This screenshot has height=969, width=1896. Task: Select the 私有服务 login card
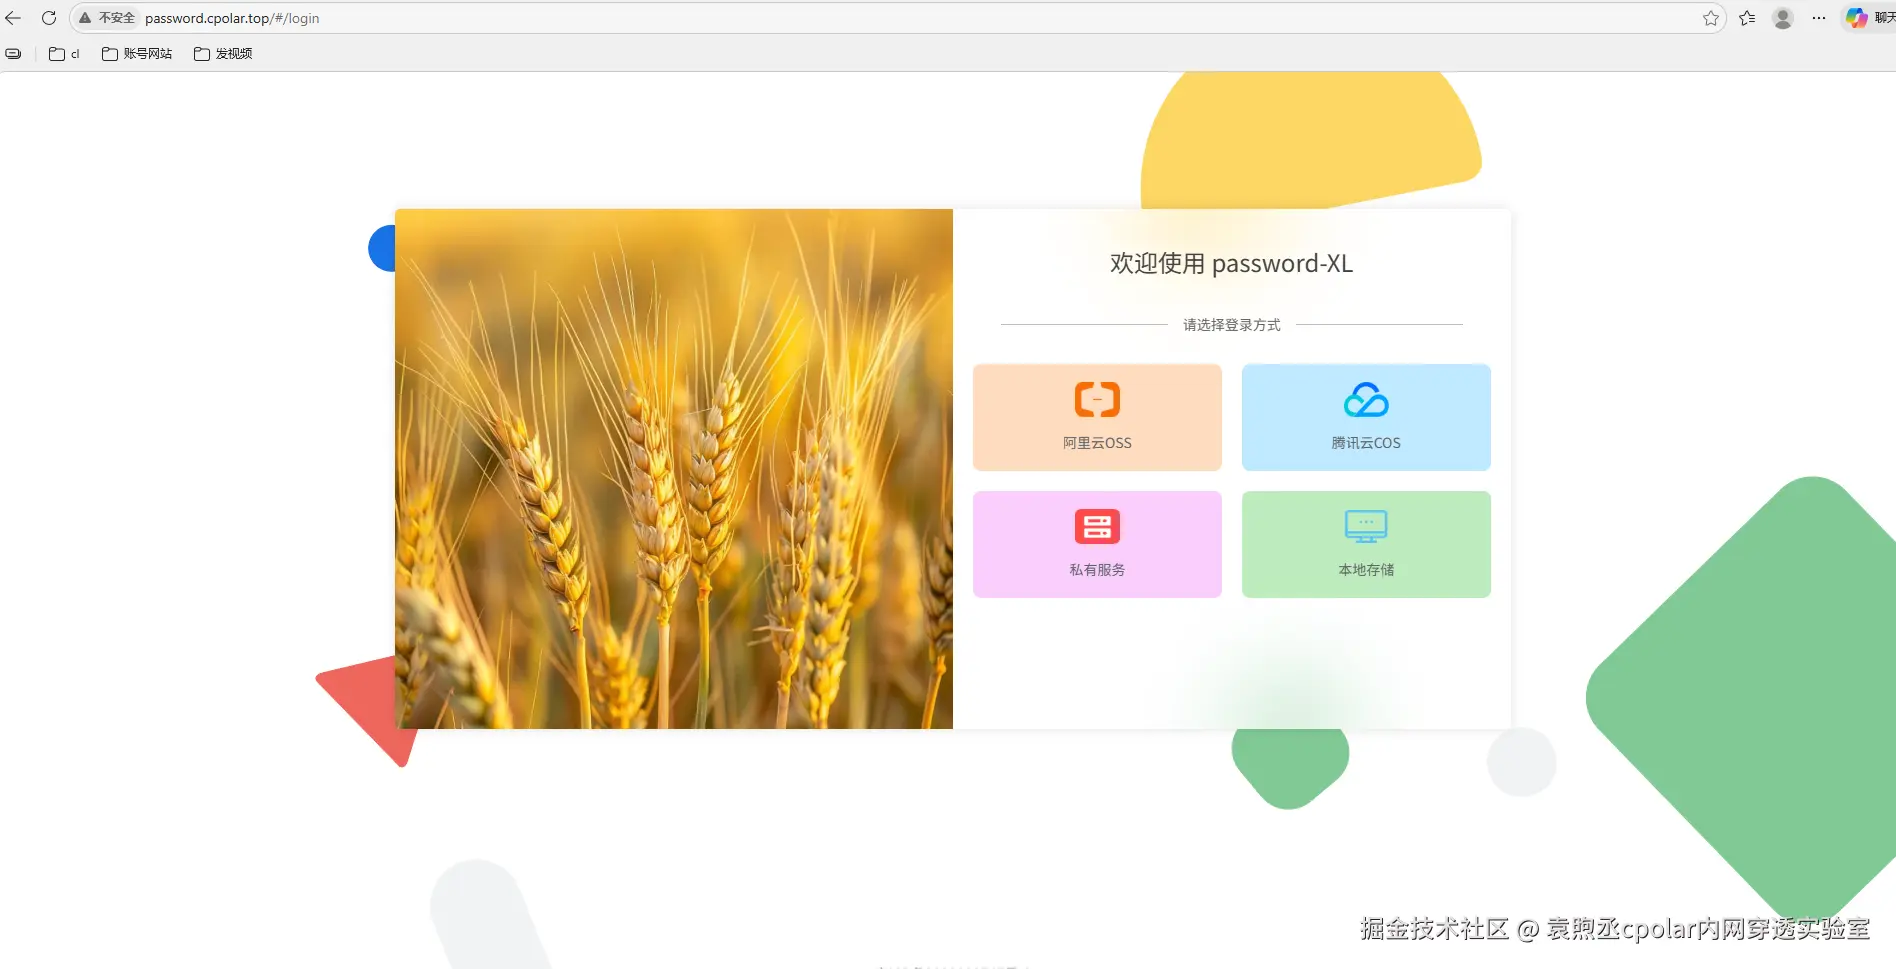[1097, 544]
